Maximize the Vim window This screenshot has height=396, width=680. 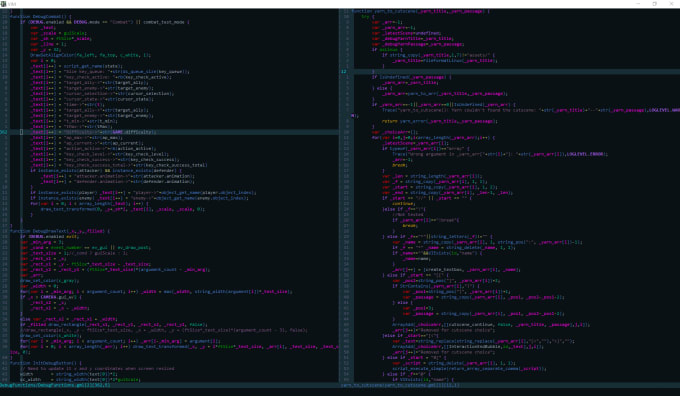coord(654,4)
